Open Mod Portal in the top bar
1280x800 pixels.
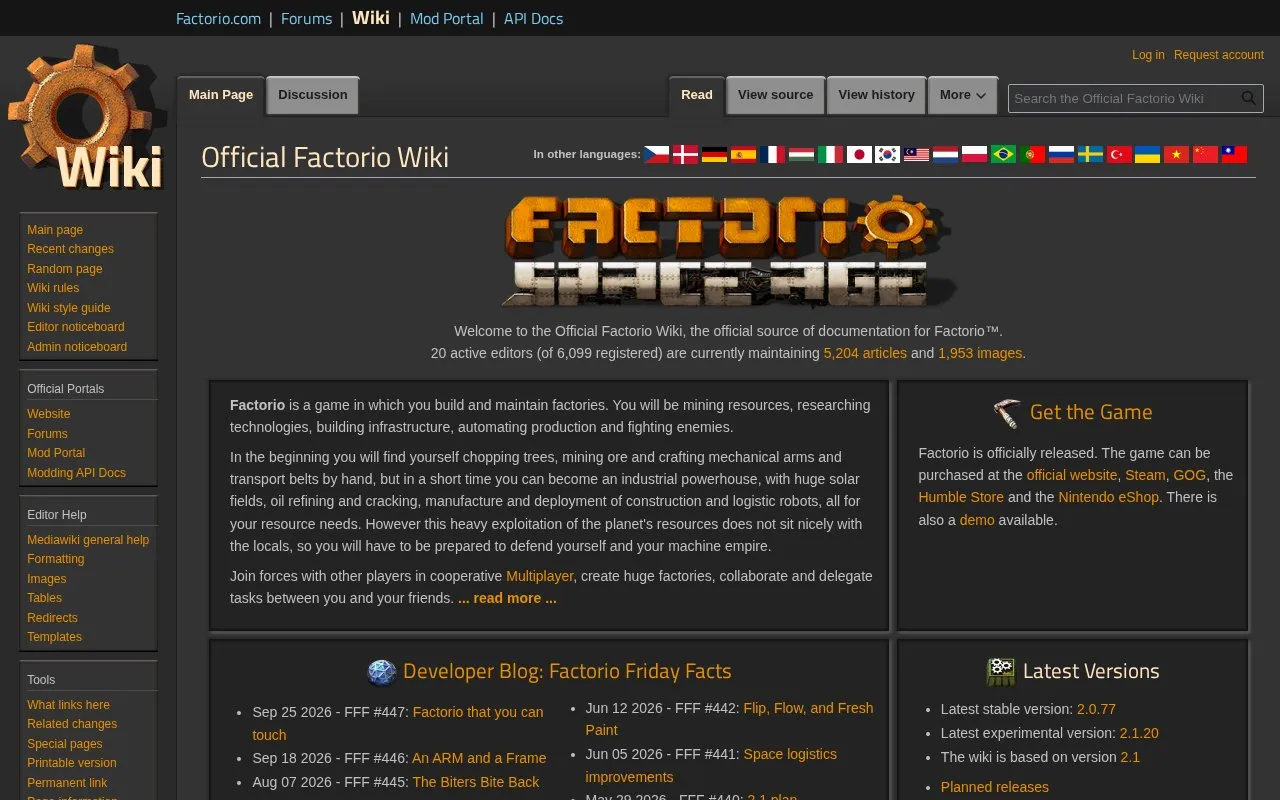click(x=446, y=18)
